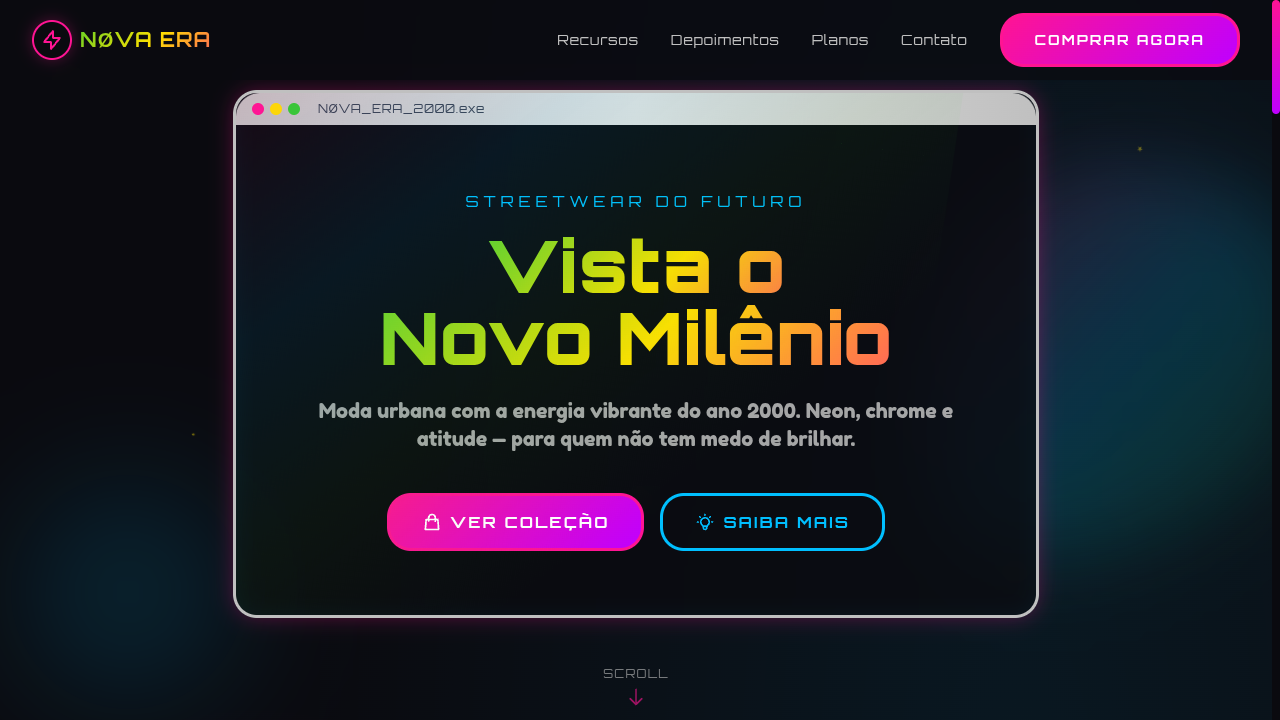Click the green dot in window title bar
The image size is (1280, 720).
tap(294, 109)
